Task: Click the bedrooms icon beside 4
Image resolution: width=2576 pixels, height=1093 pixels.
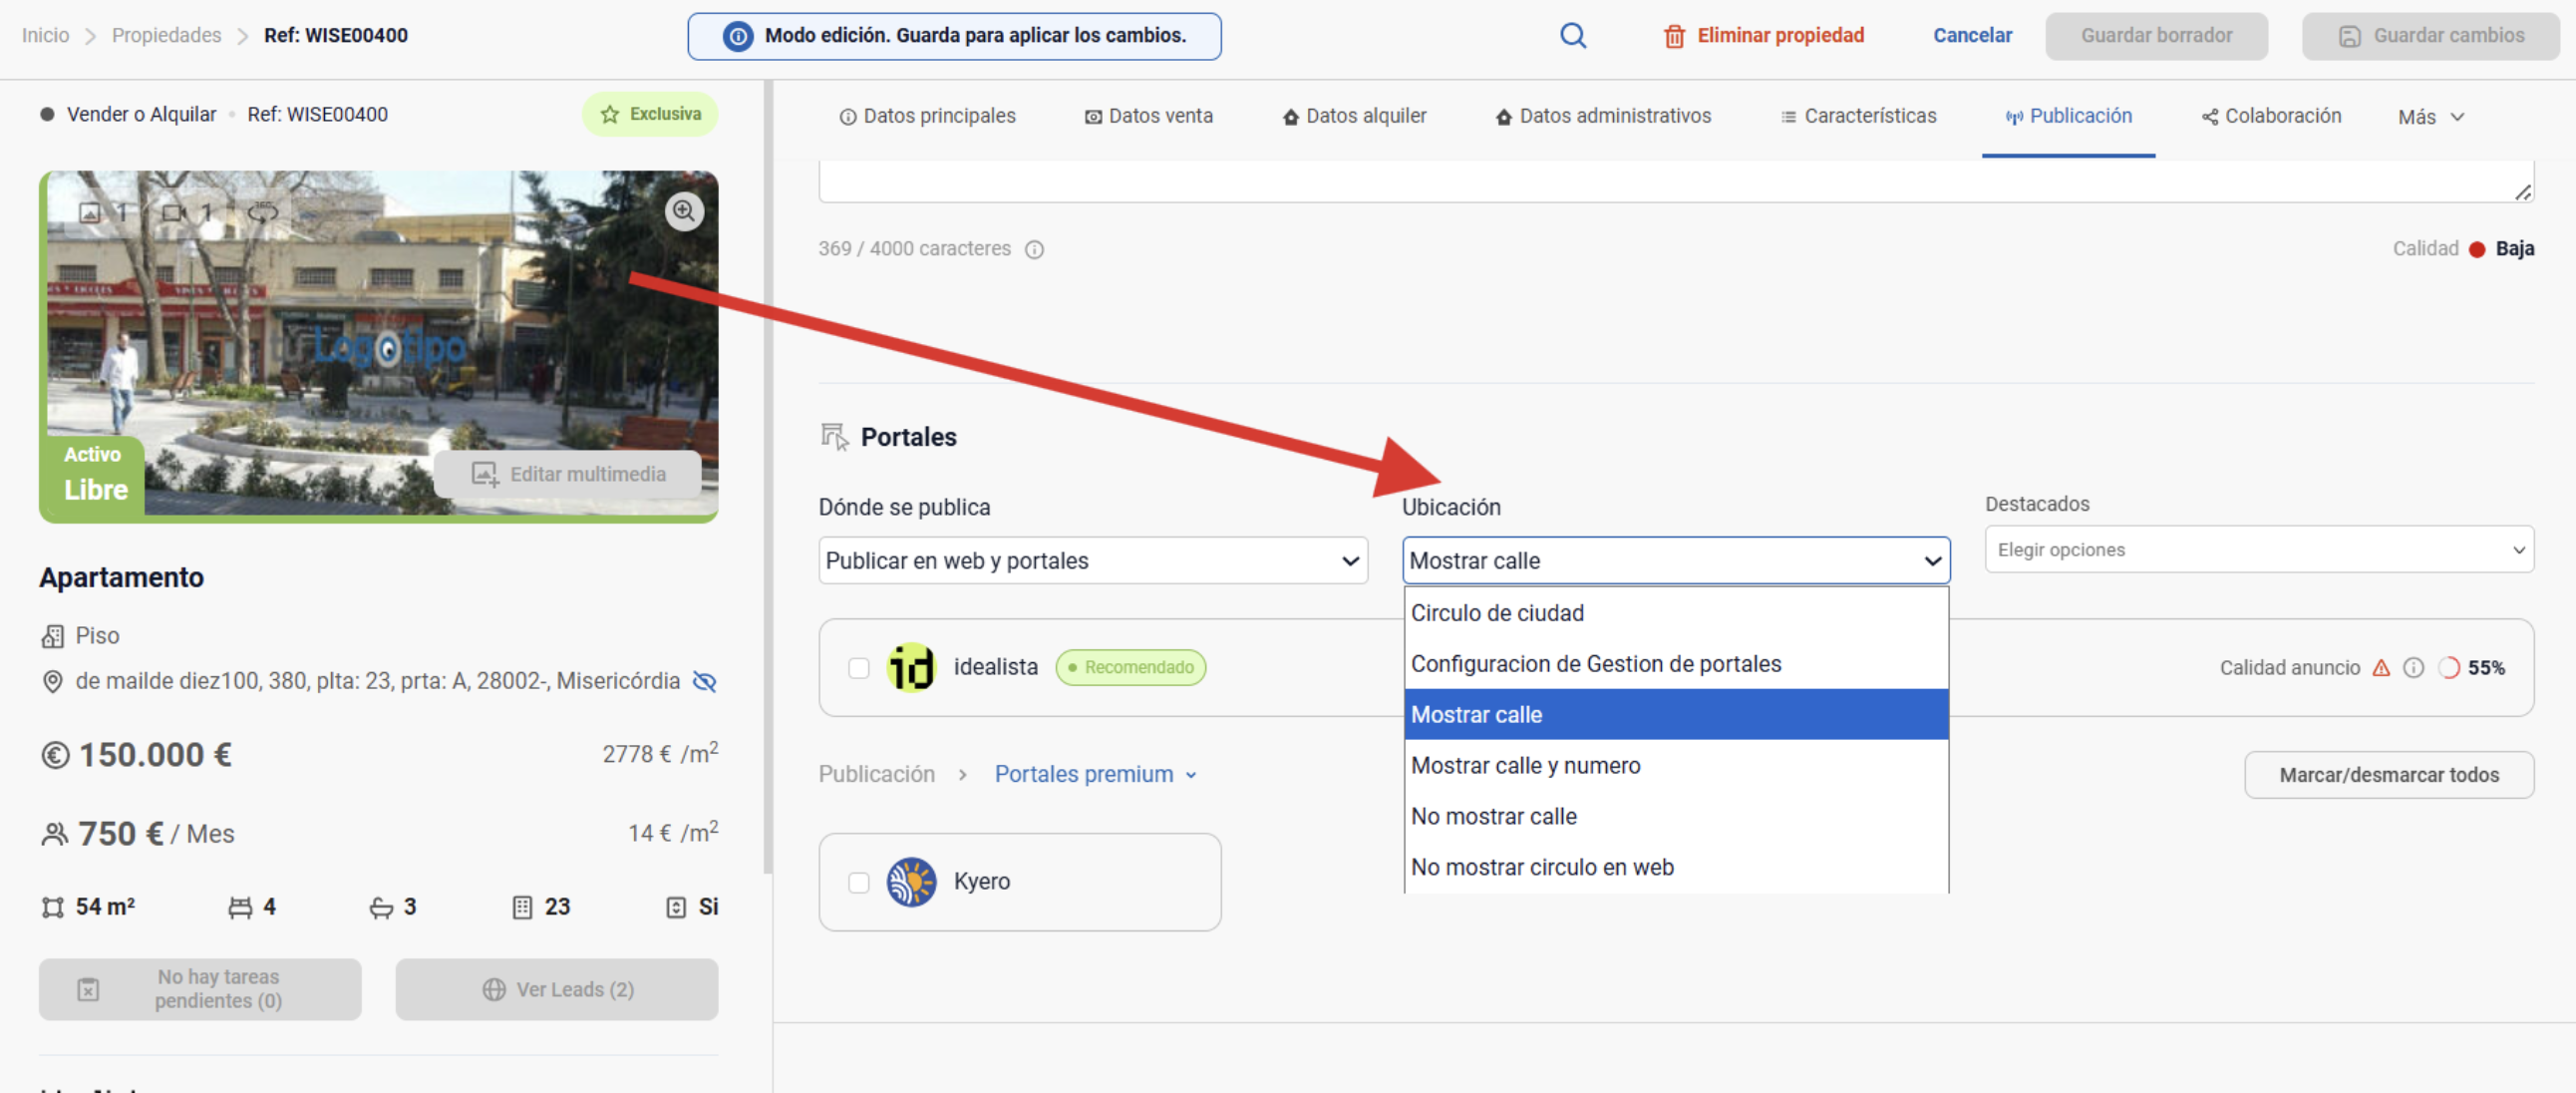Action: click(x=240, y=907)
